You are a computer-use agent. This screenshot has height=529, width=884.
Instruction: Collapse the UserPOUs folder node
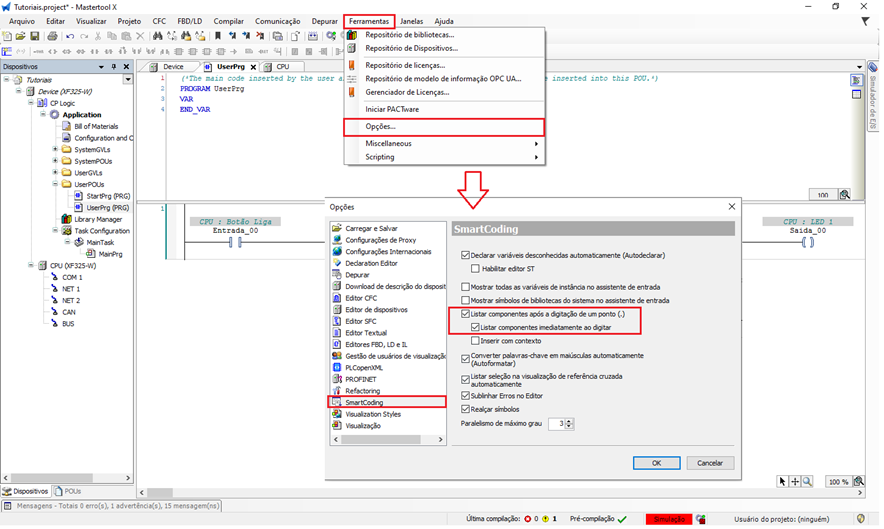[x=55, y=184]
